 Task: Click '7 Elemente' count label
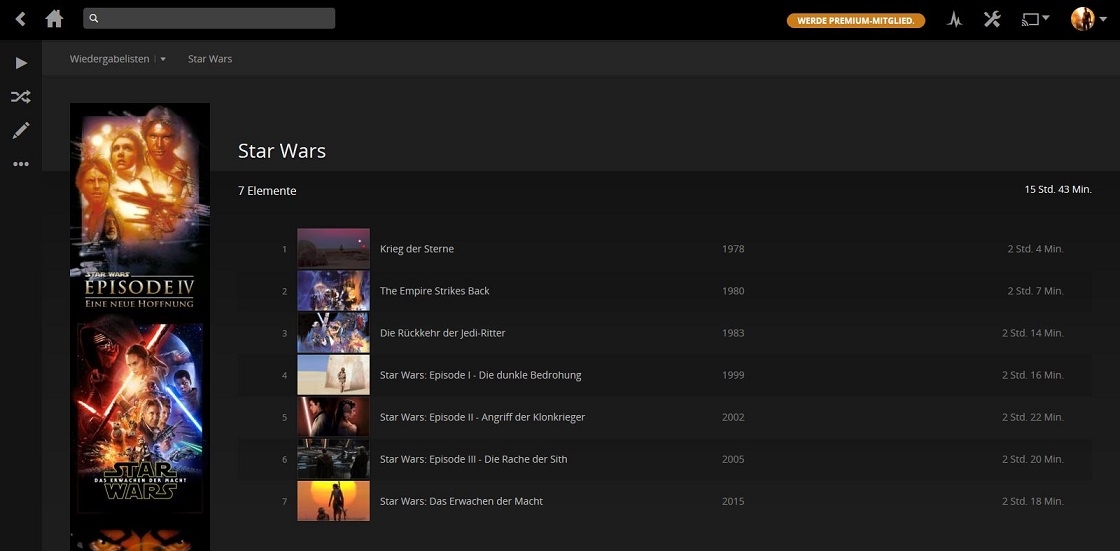(x=267, y=191)
